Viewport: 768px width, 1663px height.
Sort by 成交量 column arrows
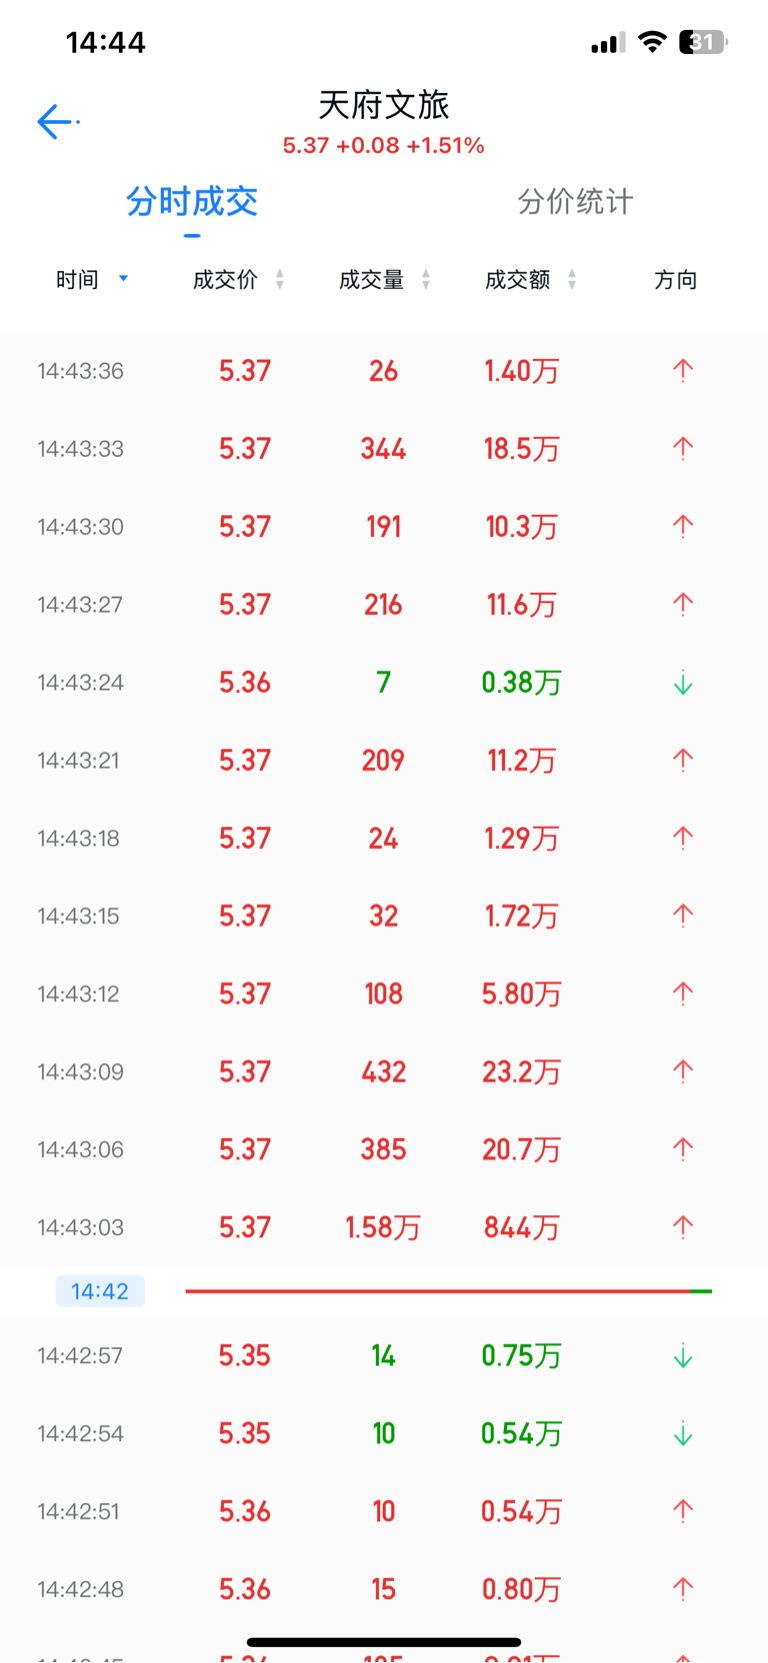(x=426, y=279)
